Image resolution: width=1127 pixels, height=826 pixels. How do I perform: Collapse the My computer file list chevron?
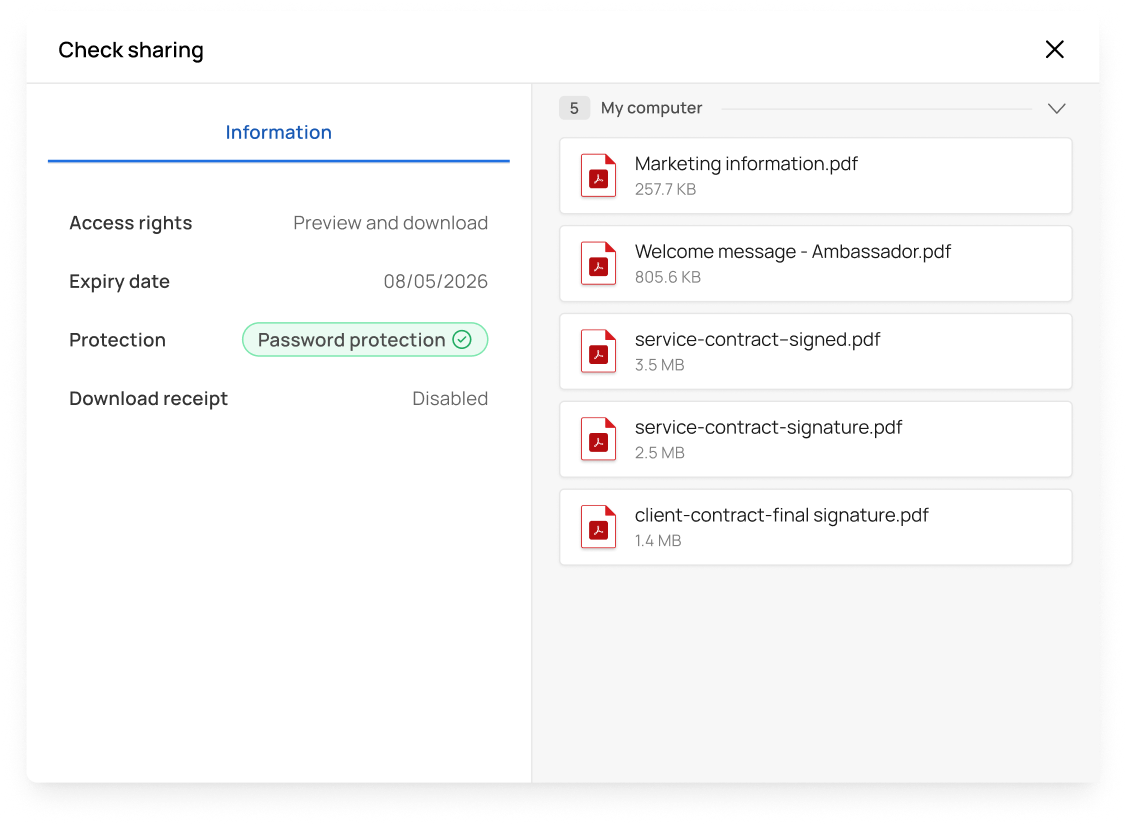pyautogui.click(x=1056, y=109)
